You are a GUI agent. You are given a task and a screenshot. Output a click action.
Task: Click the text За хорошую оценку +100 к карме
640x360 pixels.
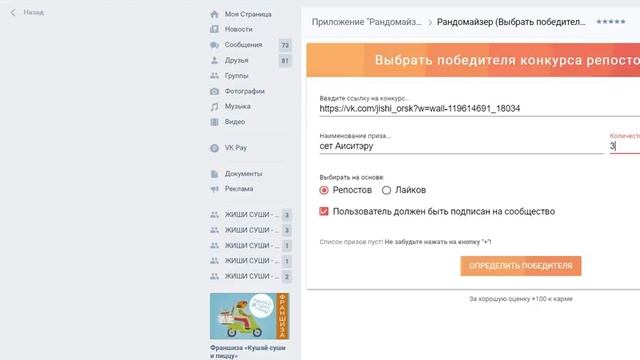pyautogui.click(x=521, y=299)
